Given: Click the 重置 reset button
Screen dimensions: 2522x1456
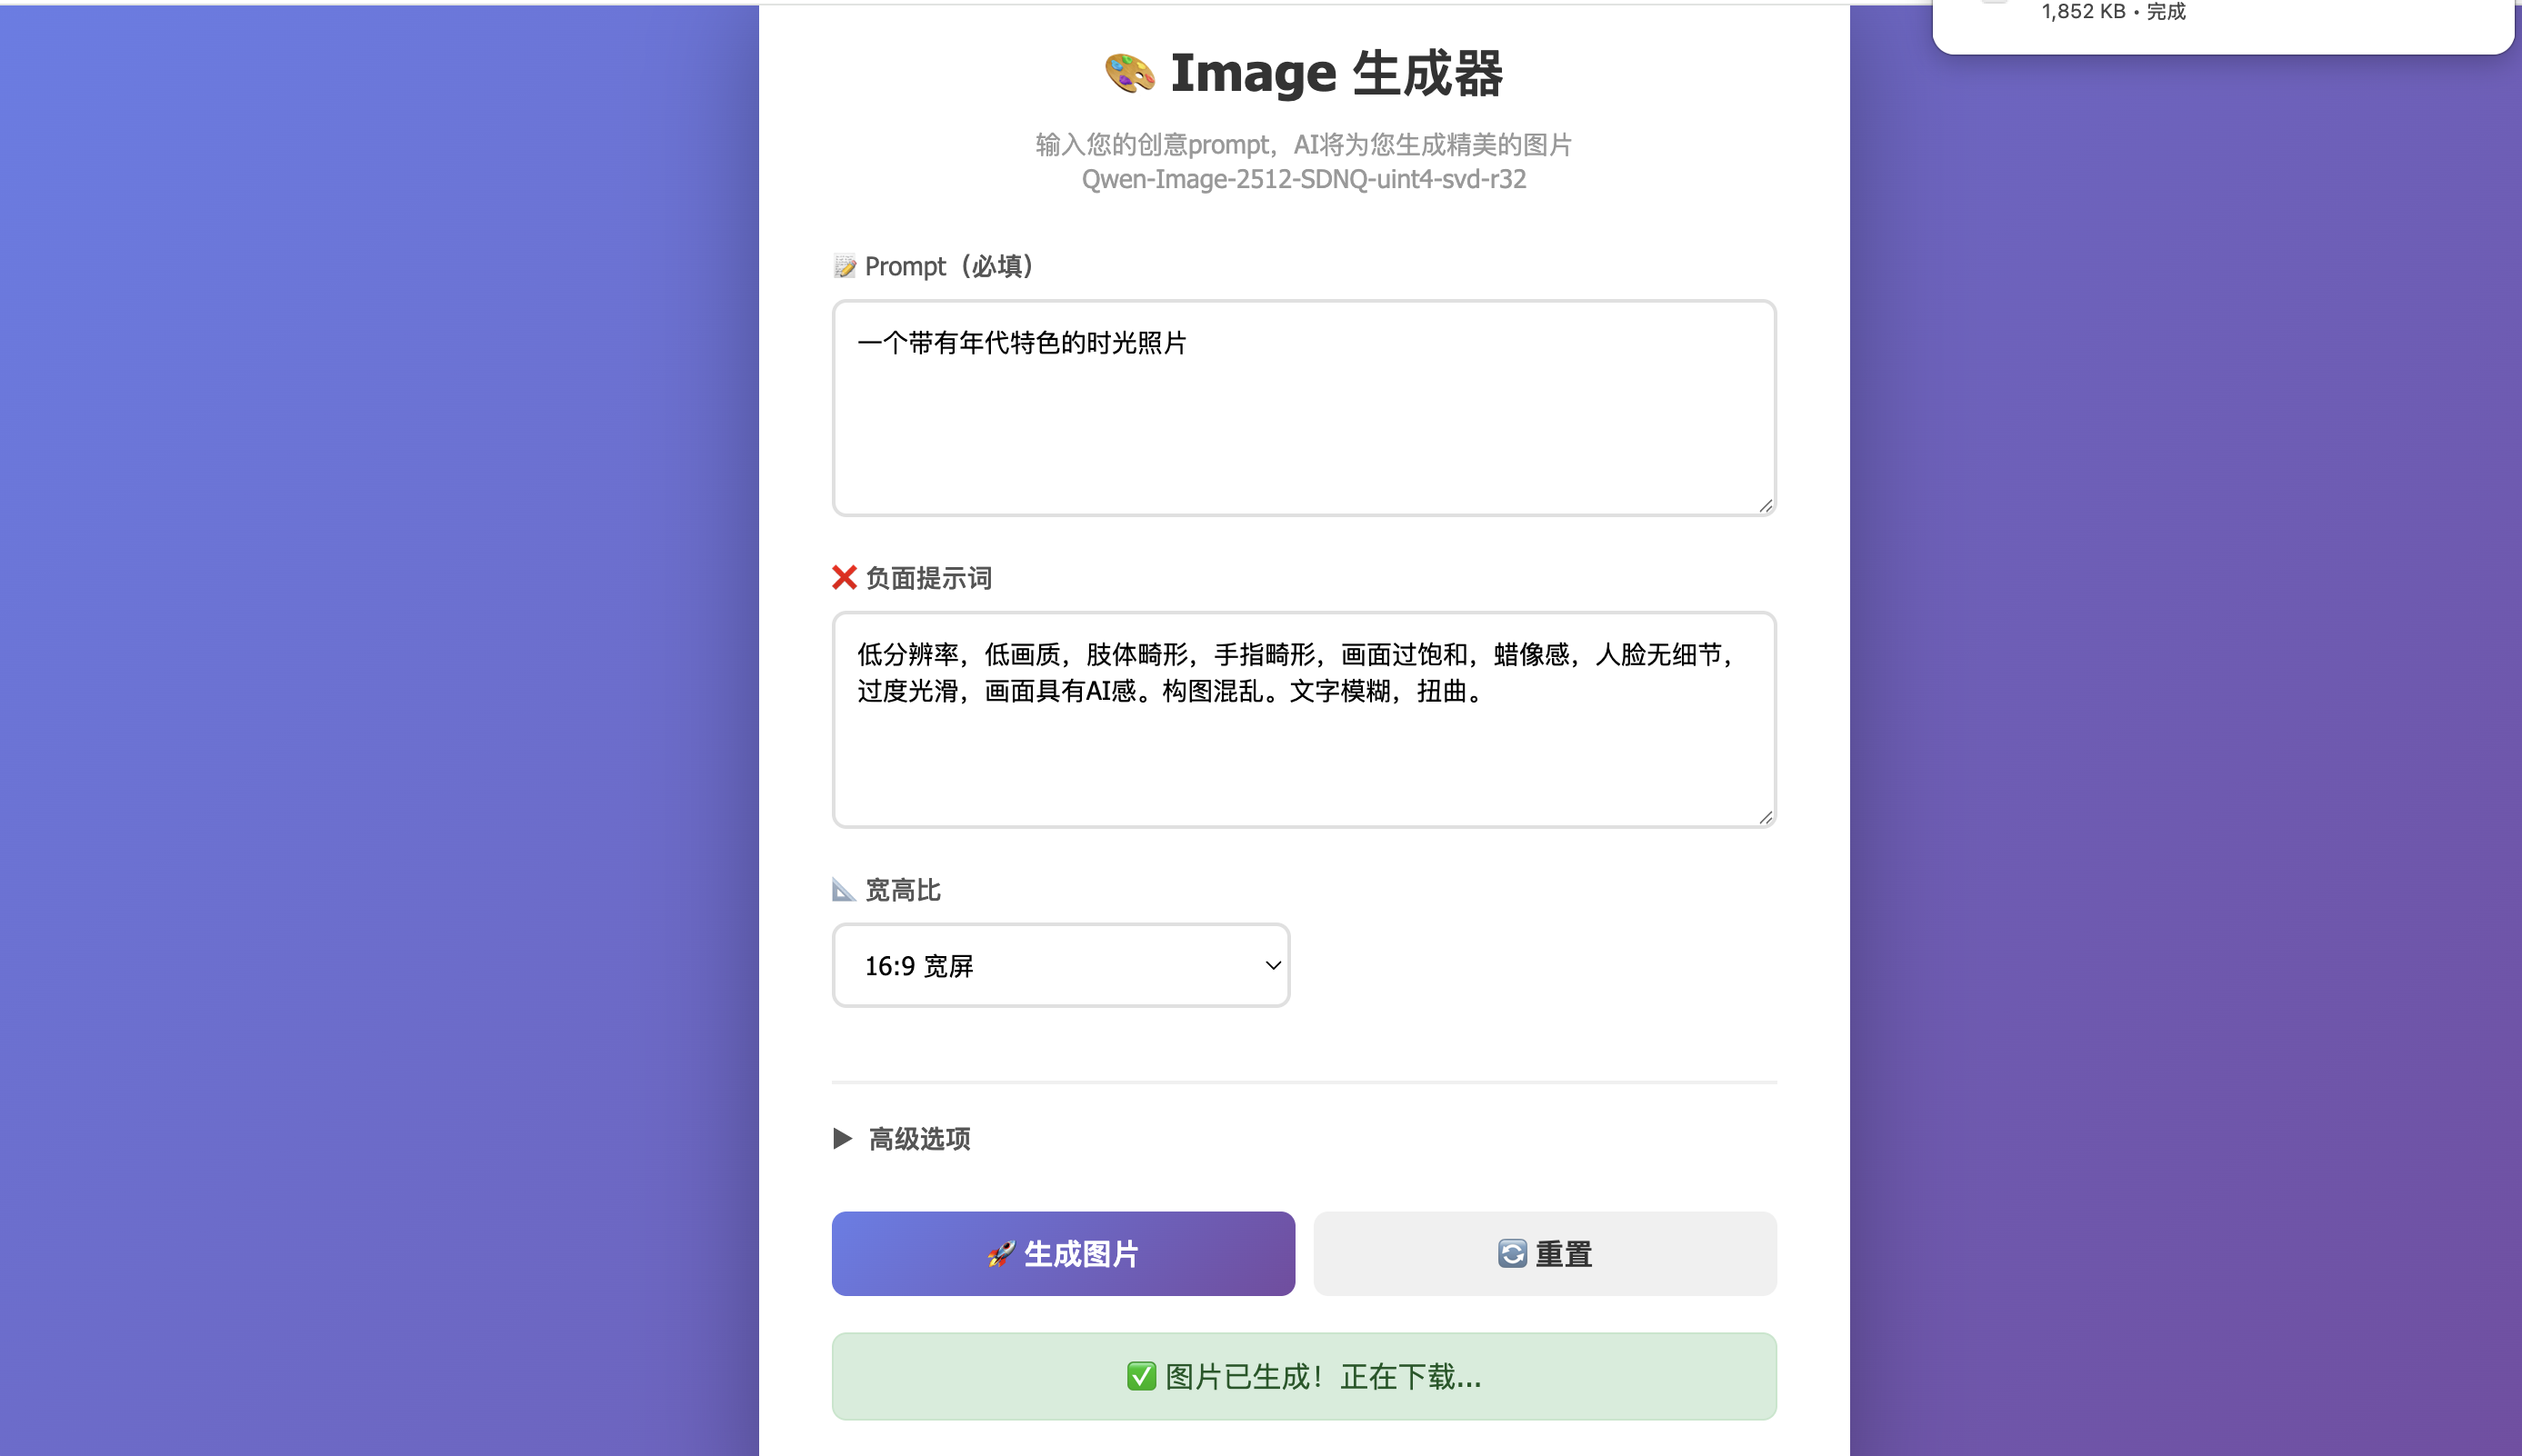Looking at the screenshot, I should 1544,1253.
